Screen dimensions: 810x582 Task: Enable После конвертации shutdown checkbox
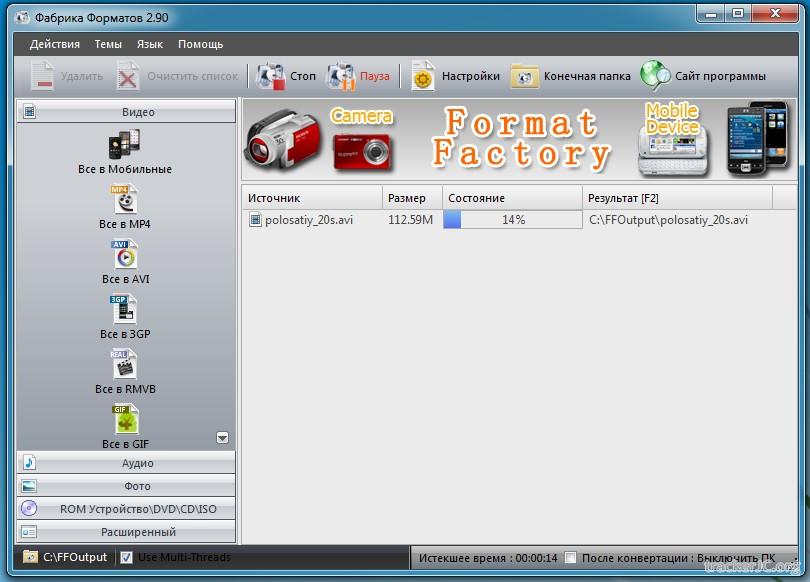click(x=570, y=557)
